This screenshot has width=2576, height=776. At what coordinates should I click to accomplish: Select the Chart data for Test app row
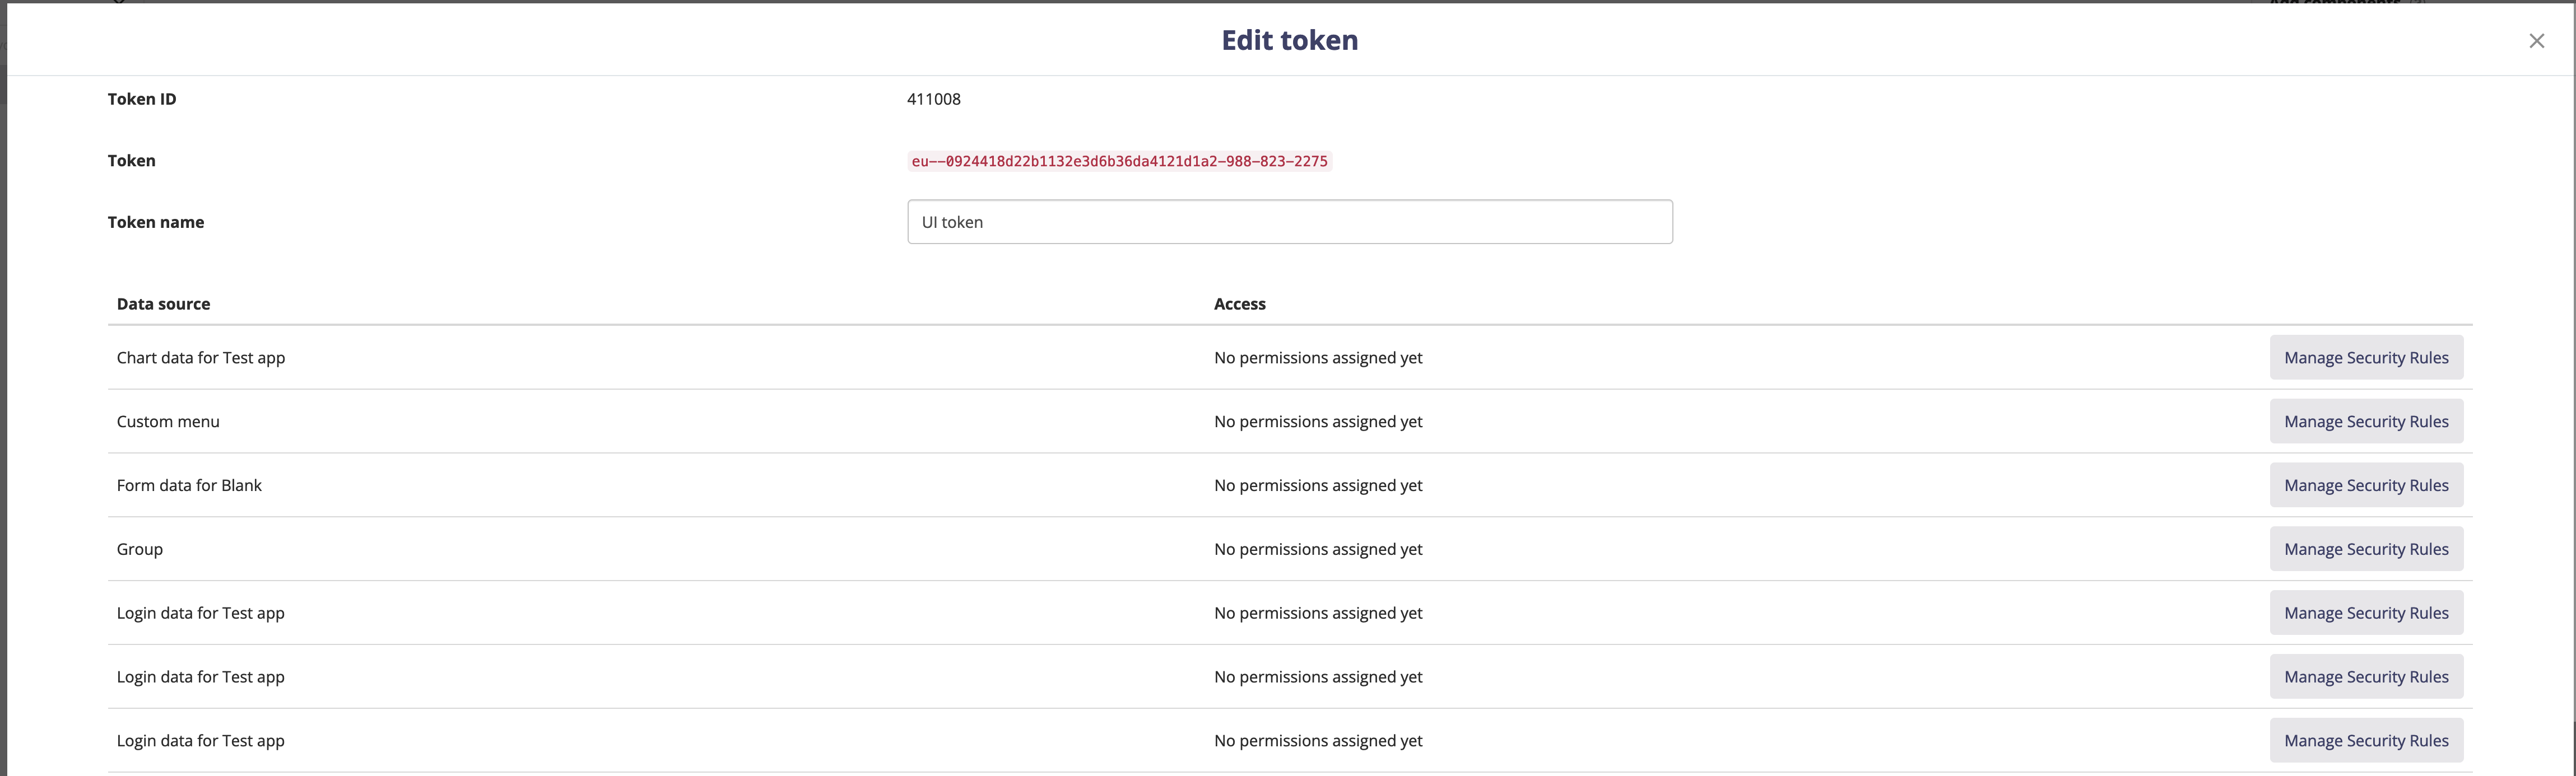coord(201,358)
